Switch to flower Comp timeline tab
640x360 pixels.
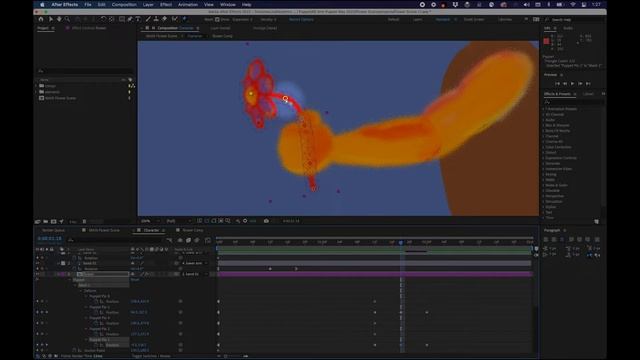coord(193,230)
